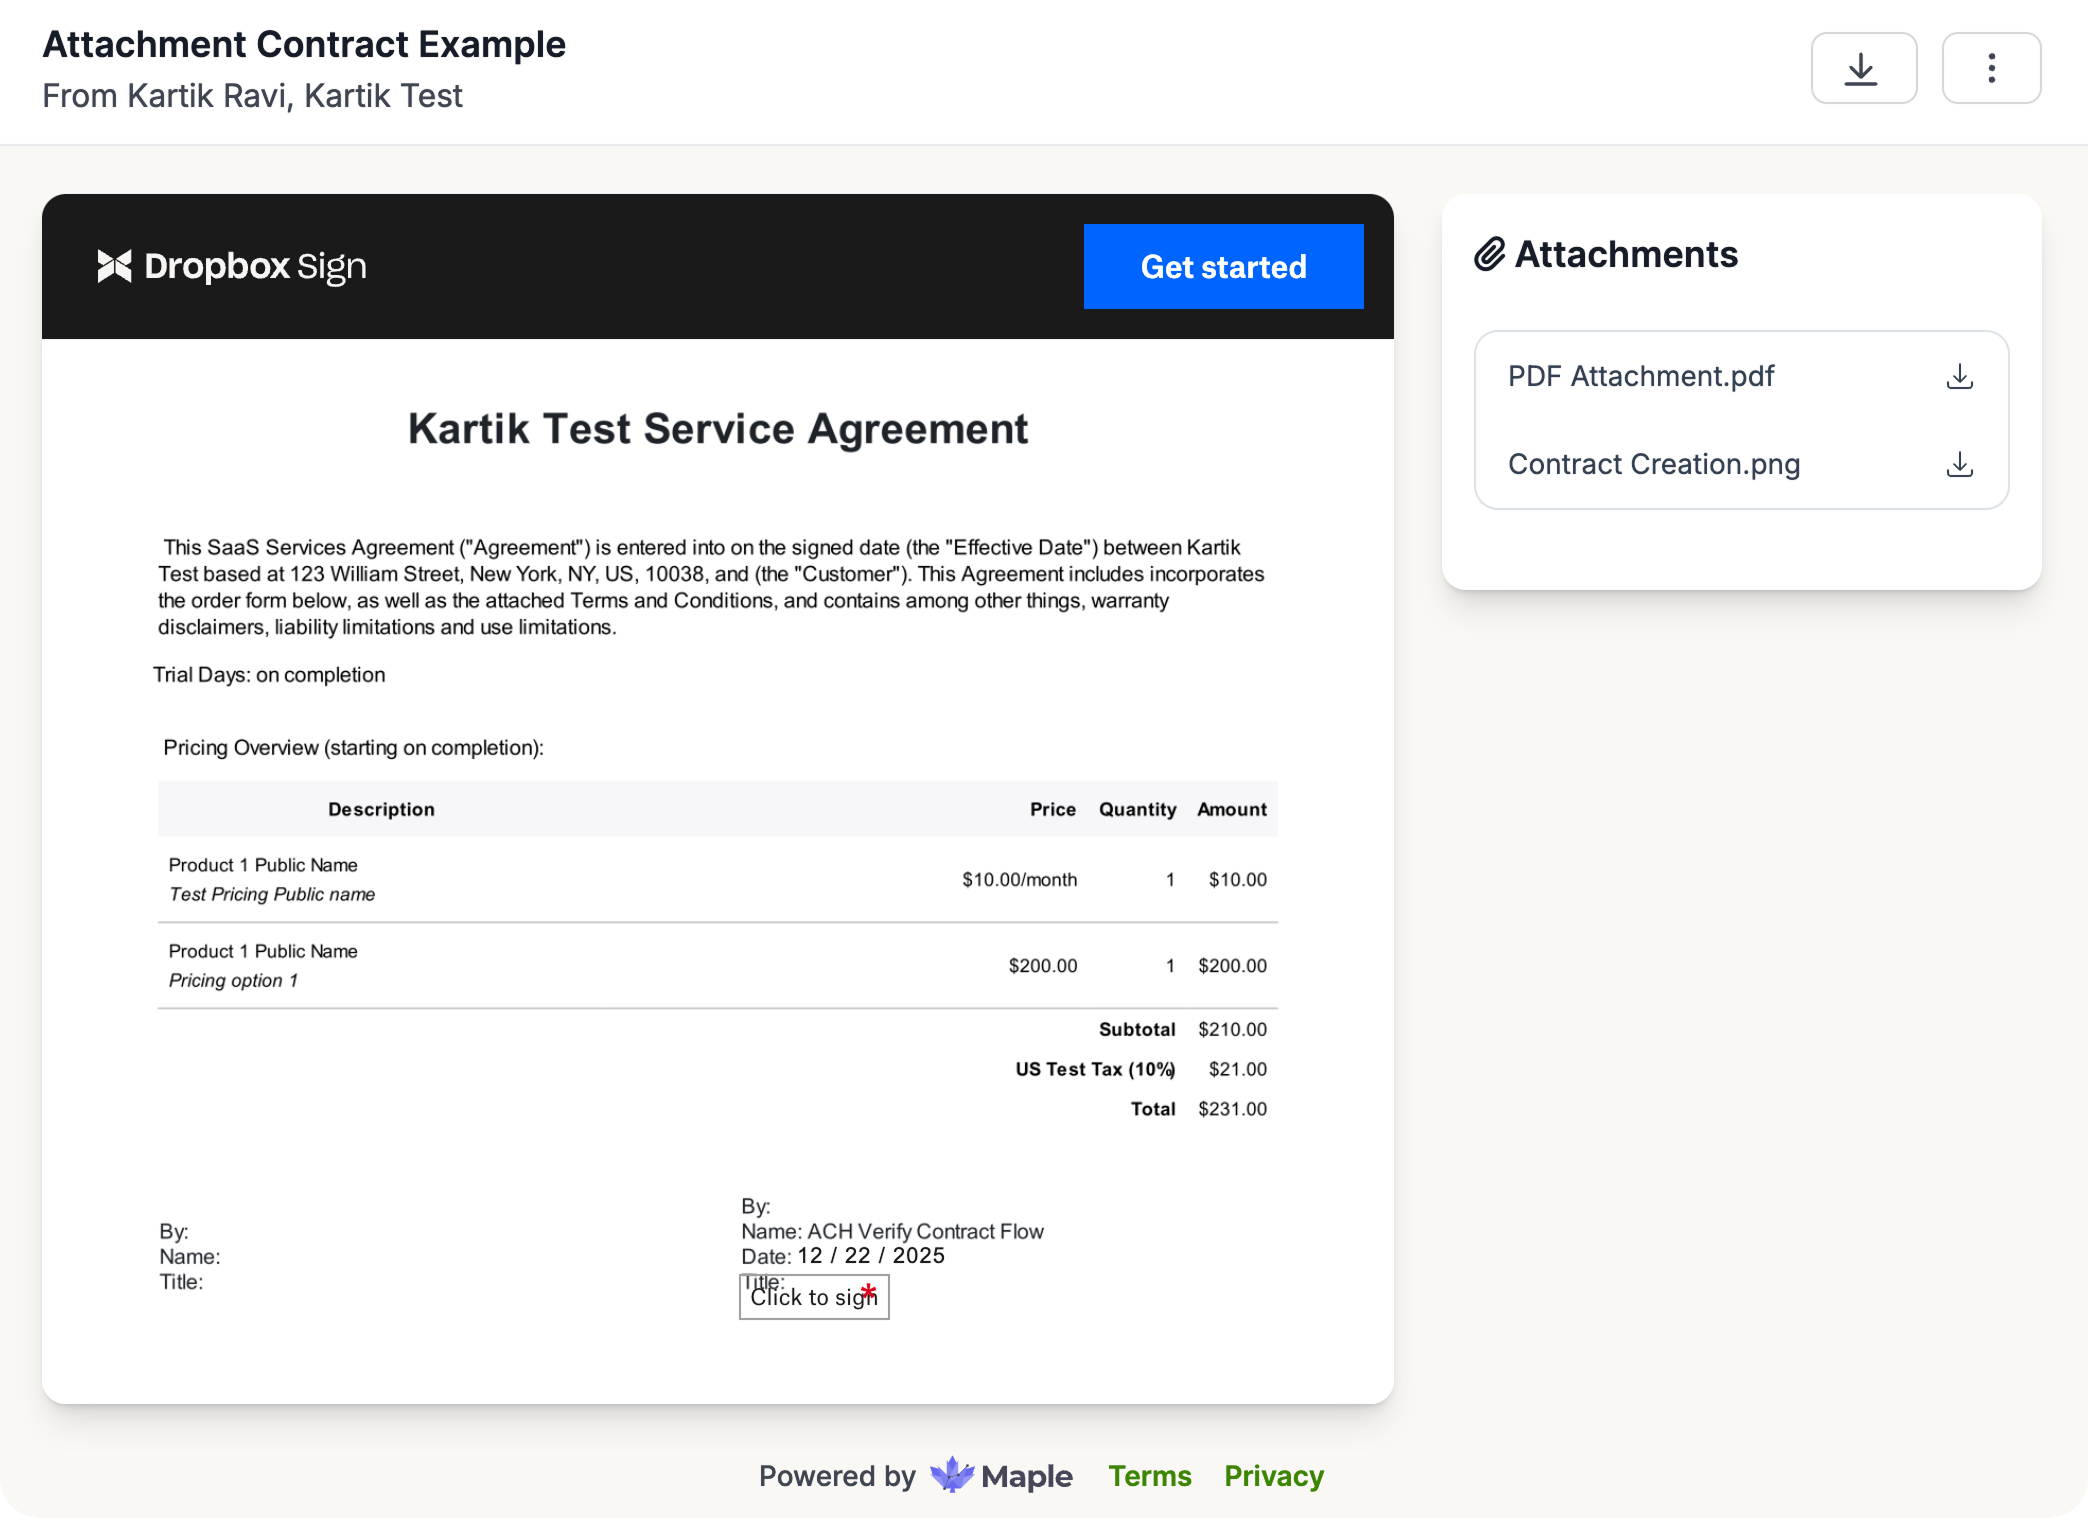The width and height of the screenshot is (2088, 1518).
Task: Click the date 12 / 22 / 2025
Action: point(871,1255)
